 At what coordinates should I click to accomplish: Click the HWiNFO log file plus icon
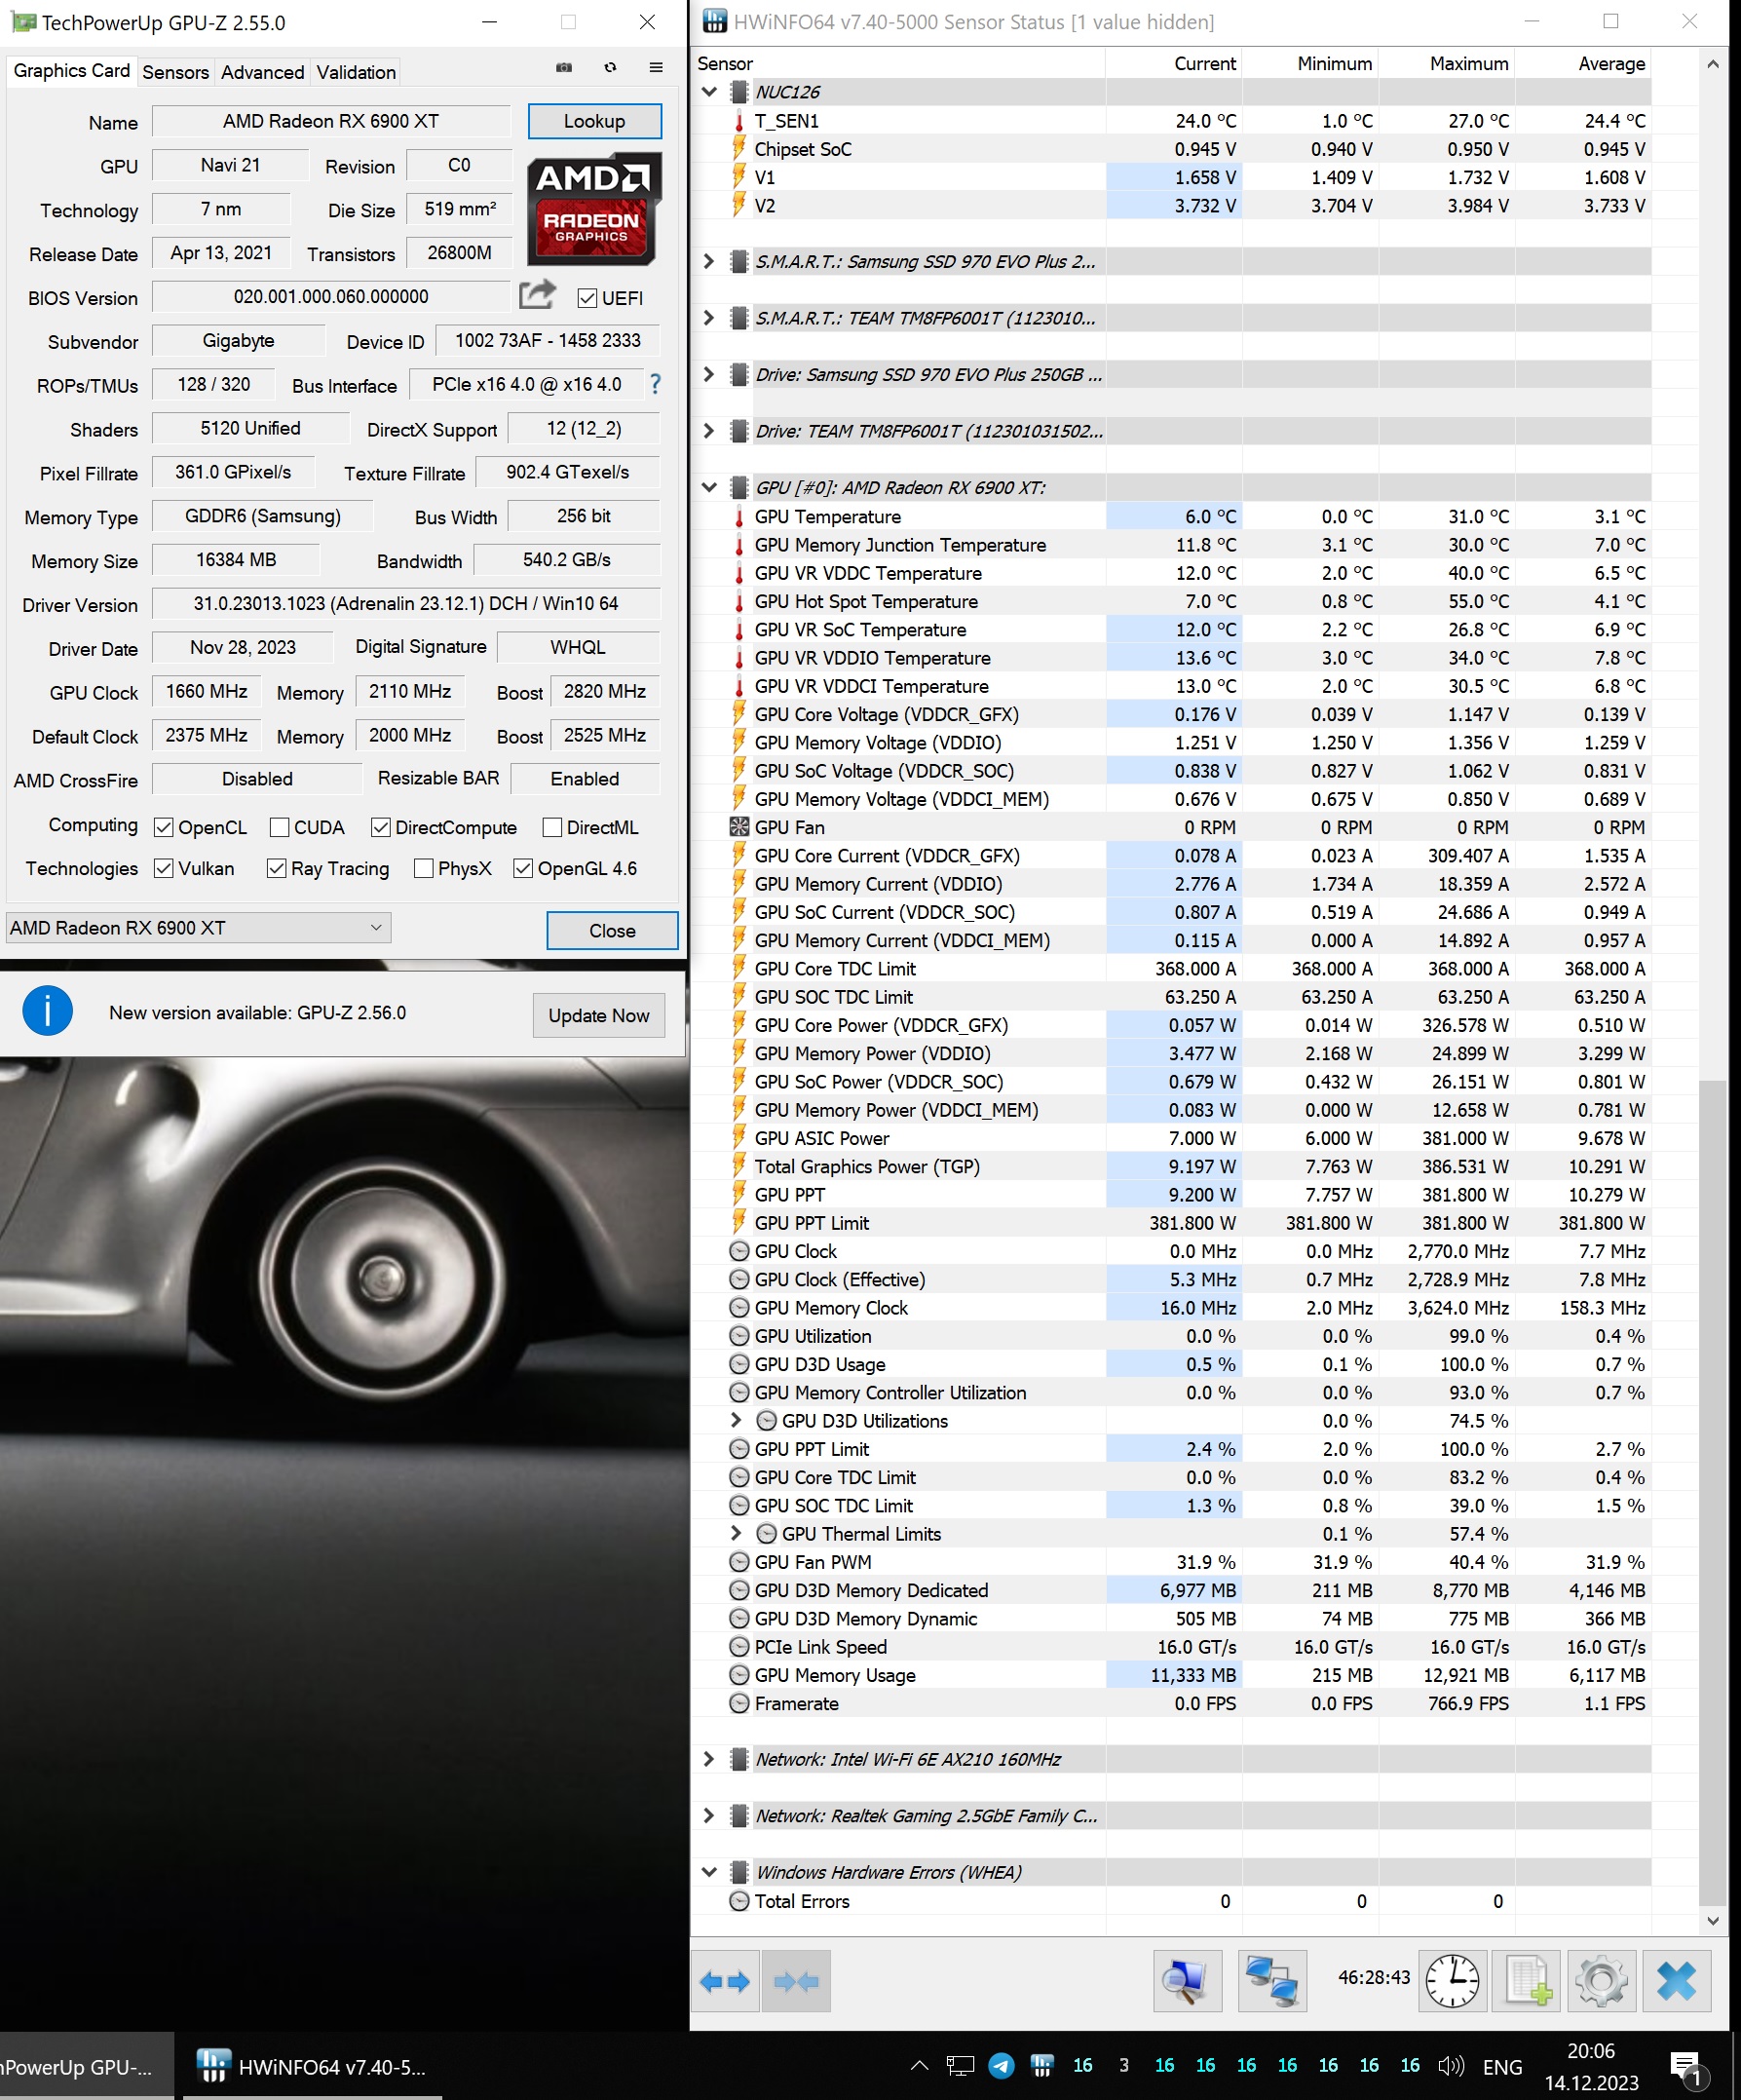(1527, 1981)
